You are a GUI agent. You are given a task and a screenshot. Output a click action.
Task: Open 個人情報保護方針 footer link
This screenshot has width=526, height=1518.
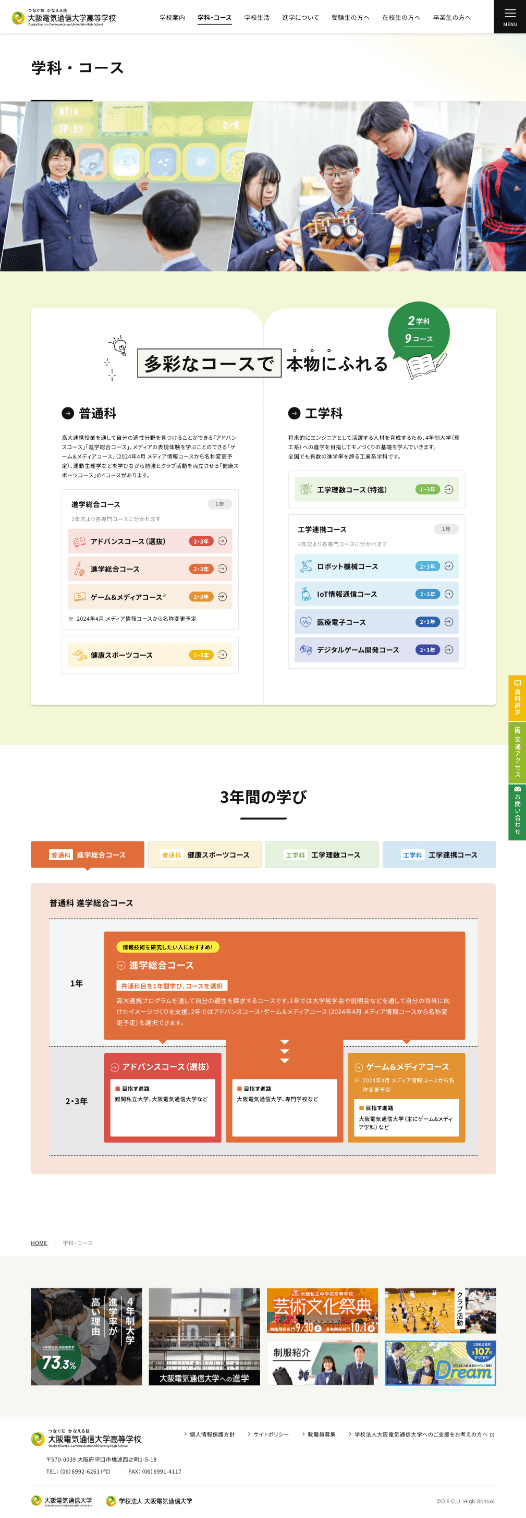pyautogui.click(x=211, y=1434)
